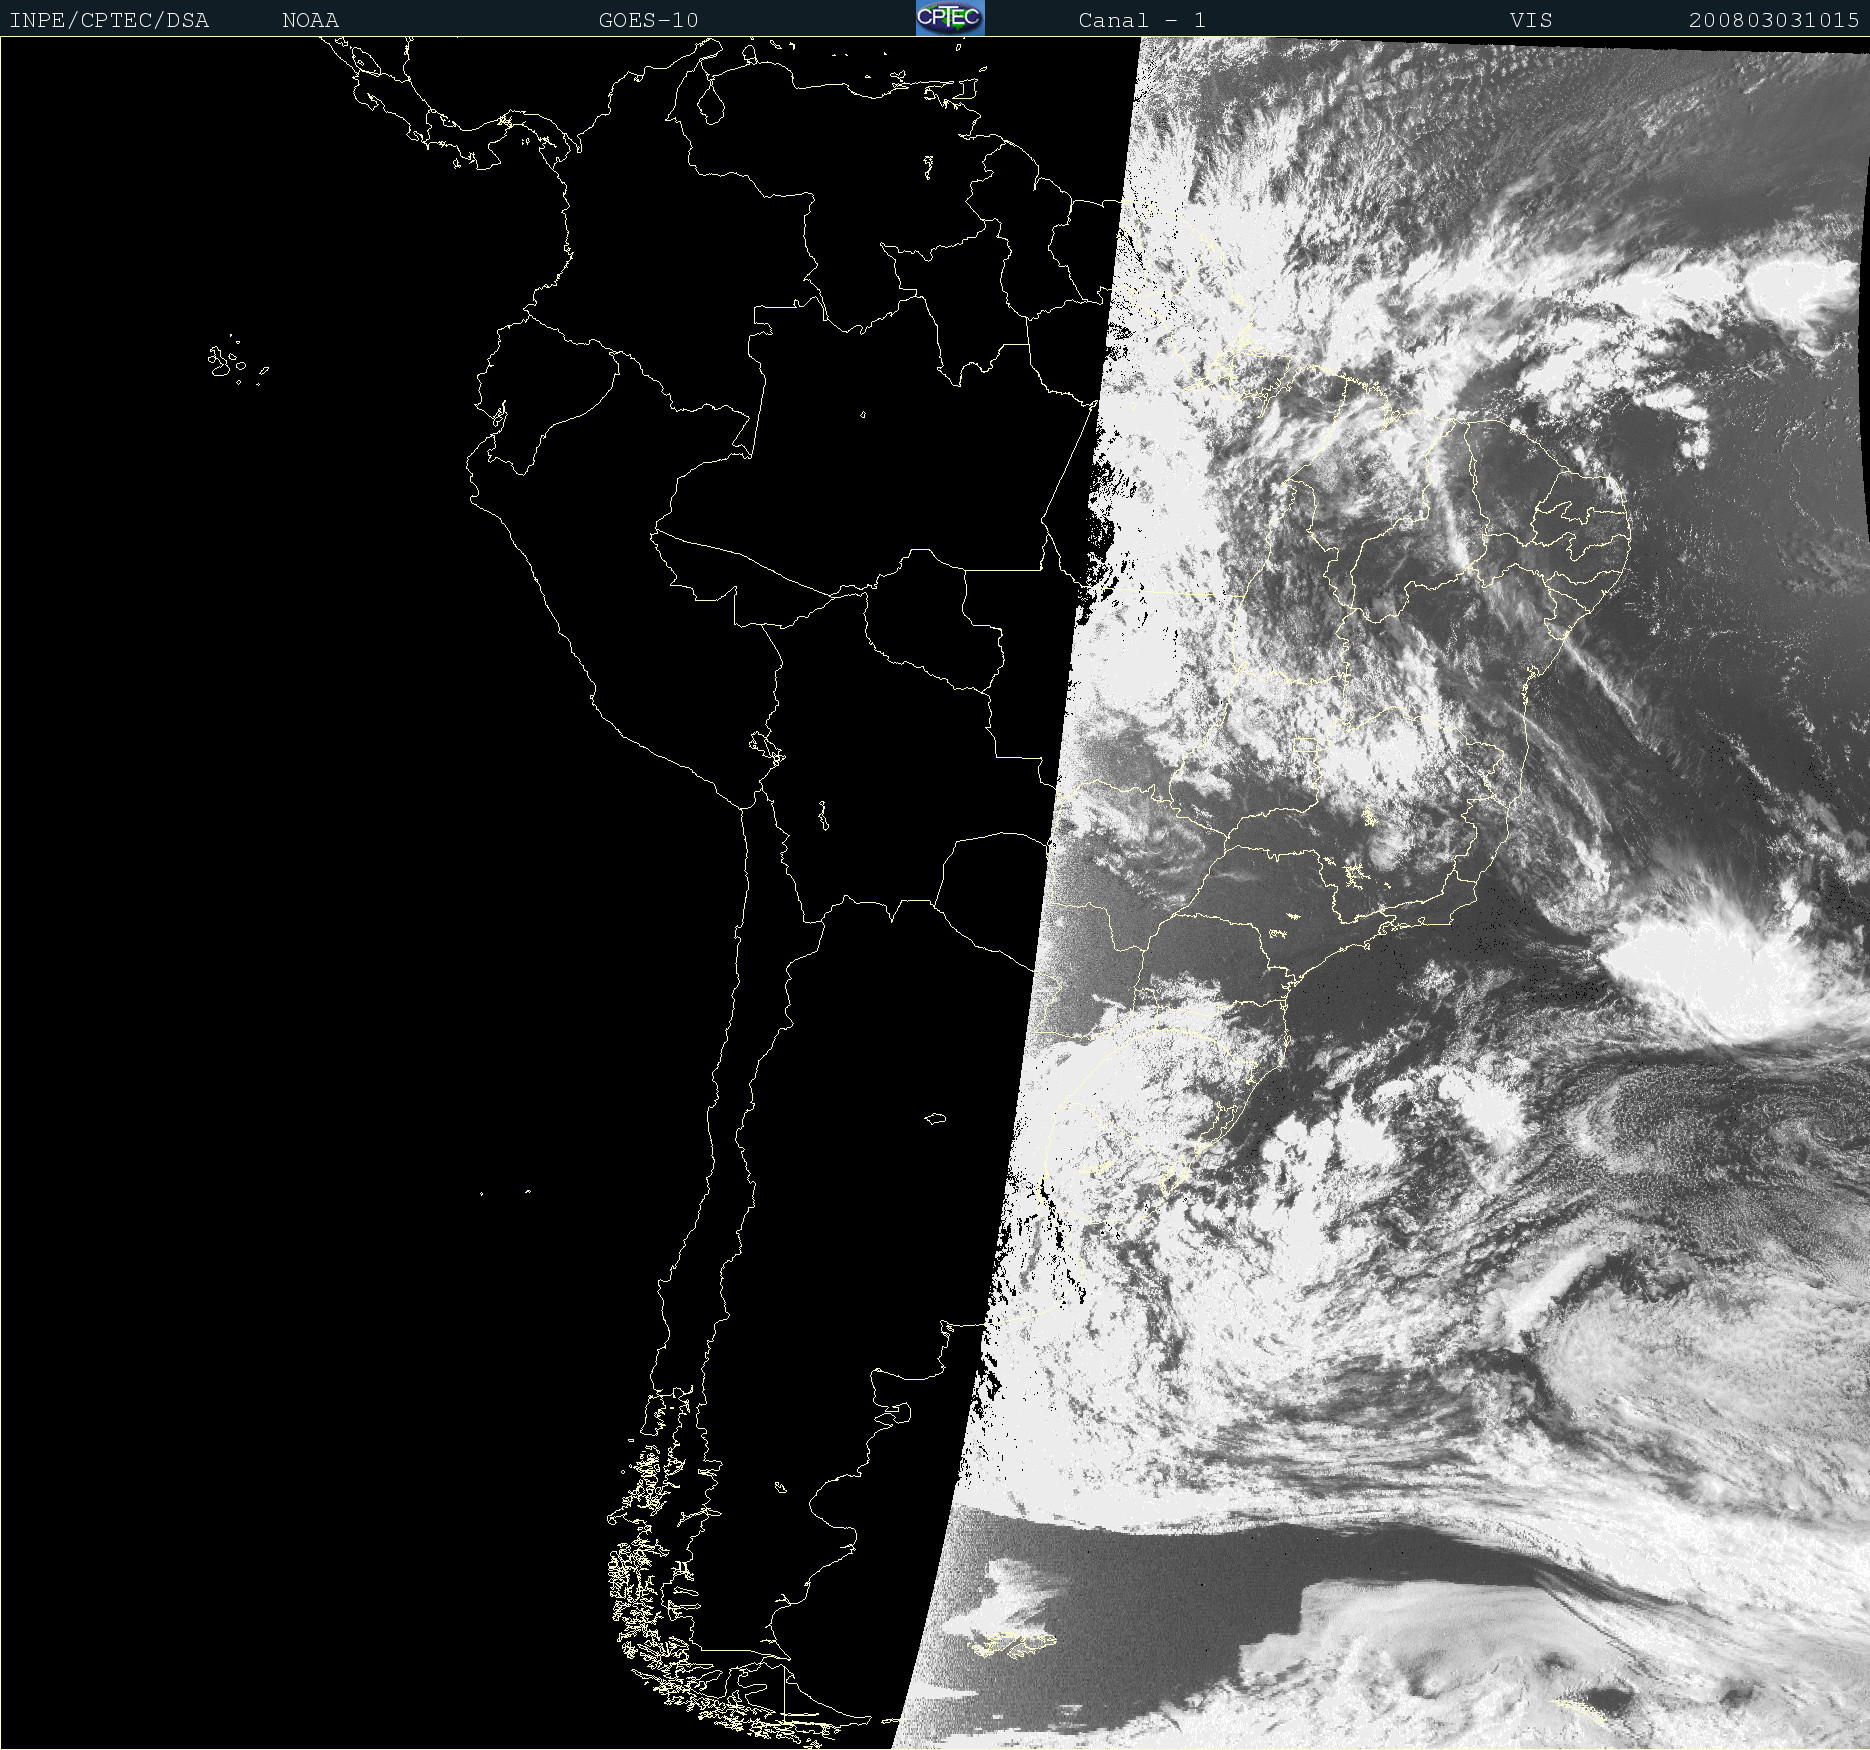
Task: Click the NOAA header label
Action: (x=310, y=20)
